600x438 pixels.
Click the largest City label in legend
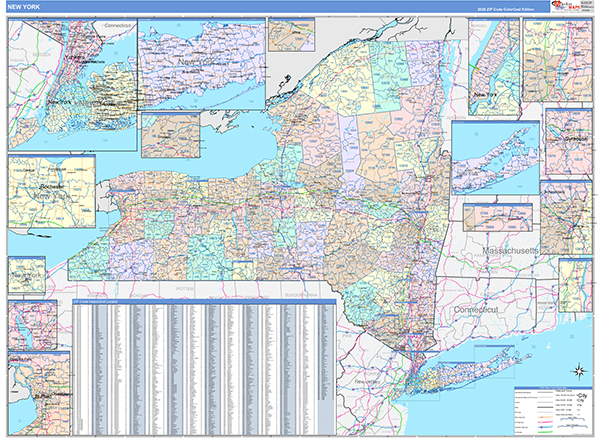[582, 395]
